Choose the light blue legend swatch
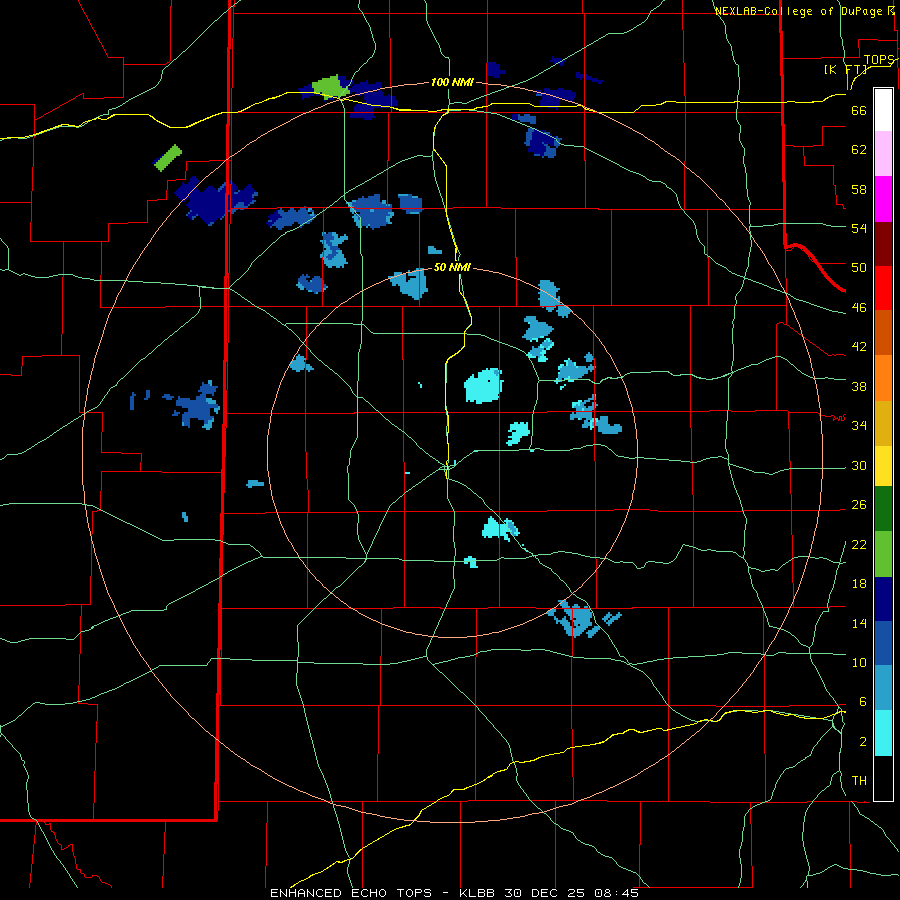900x900 pixels. (x=883, y=688)
